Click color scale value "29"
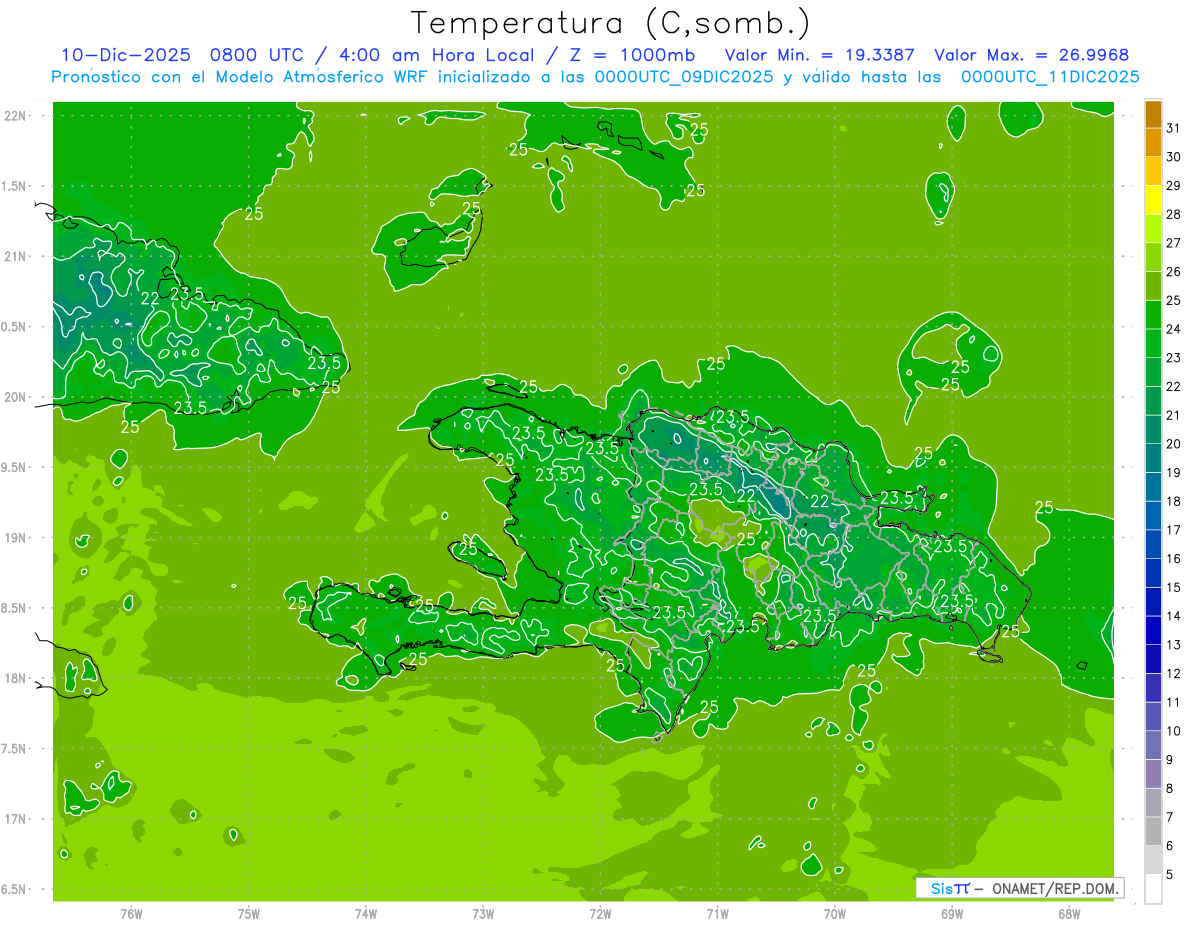 1174,186
